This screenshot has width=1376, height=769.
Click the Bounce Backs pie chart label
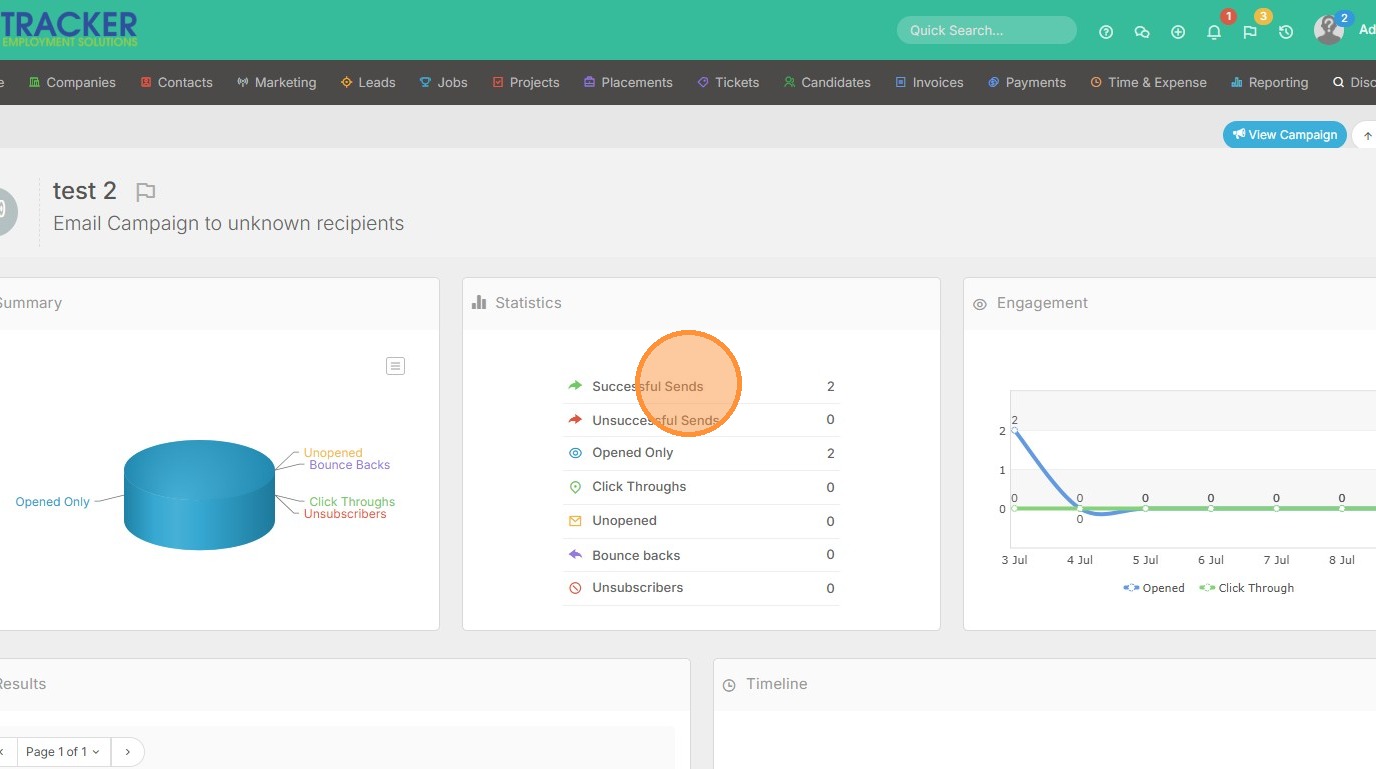pos(350,465)
